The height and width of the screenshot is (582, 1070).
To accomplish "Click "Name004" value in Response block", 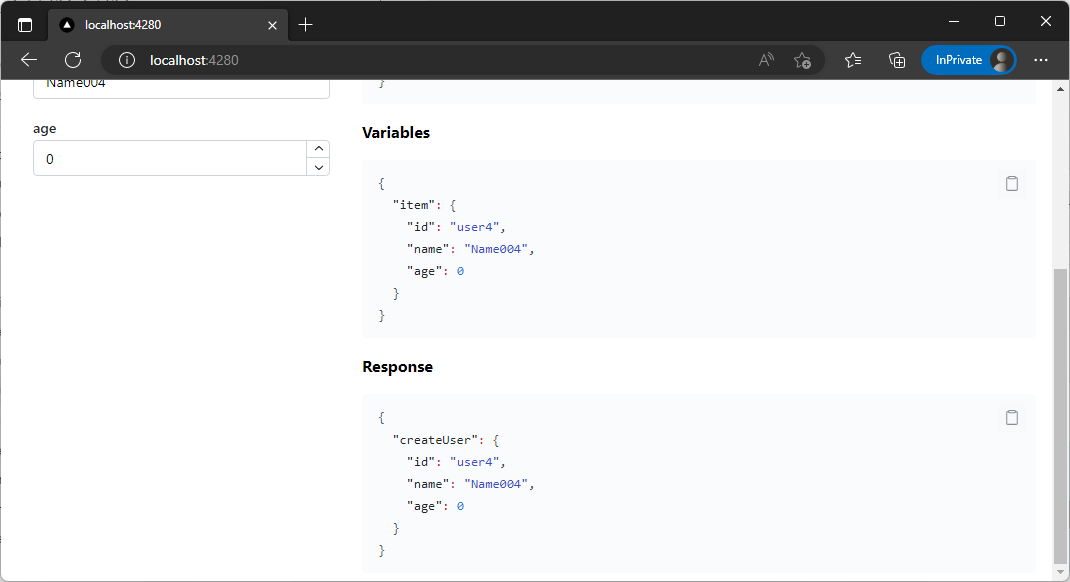I will point(496,484).
